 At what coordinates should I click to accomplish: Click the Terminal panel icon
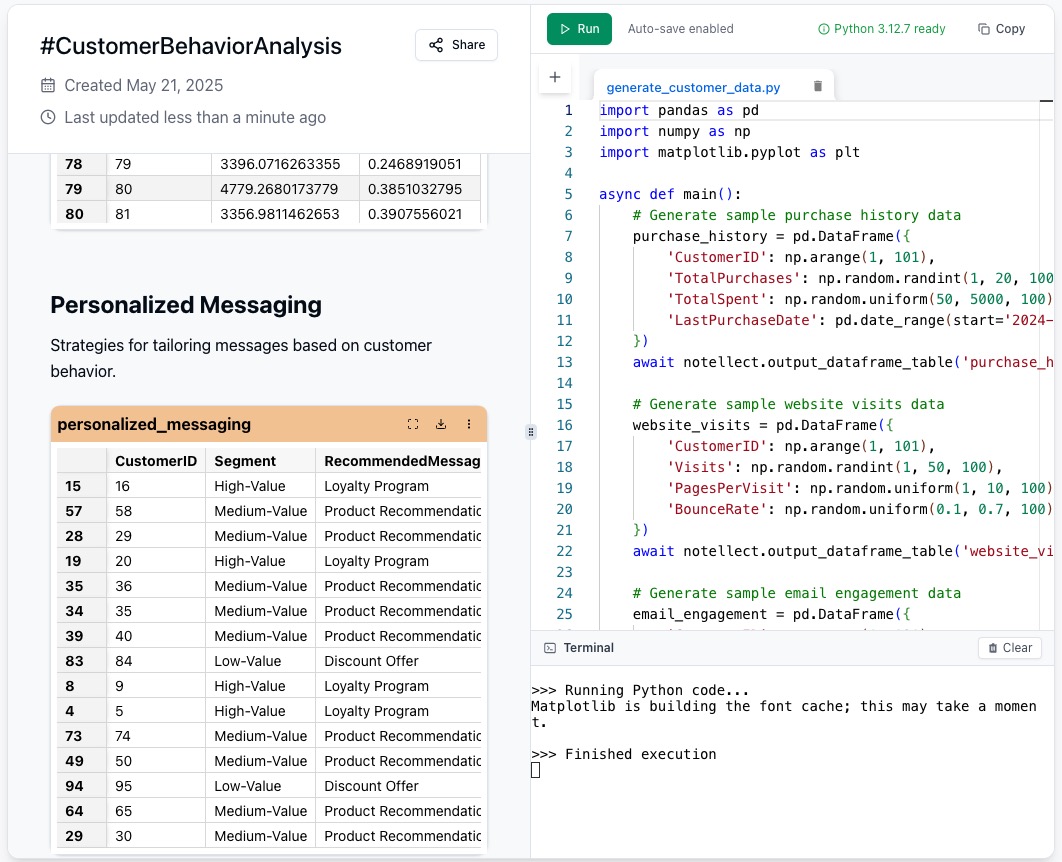tap(550, 648)
